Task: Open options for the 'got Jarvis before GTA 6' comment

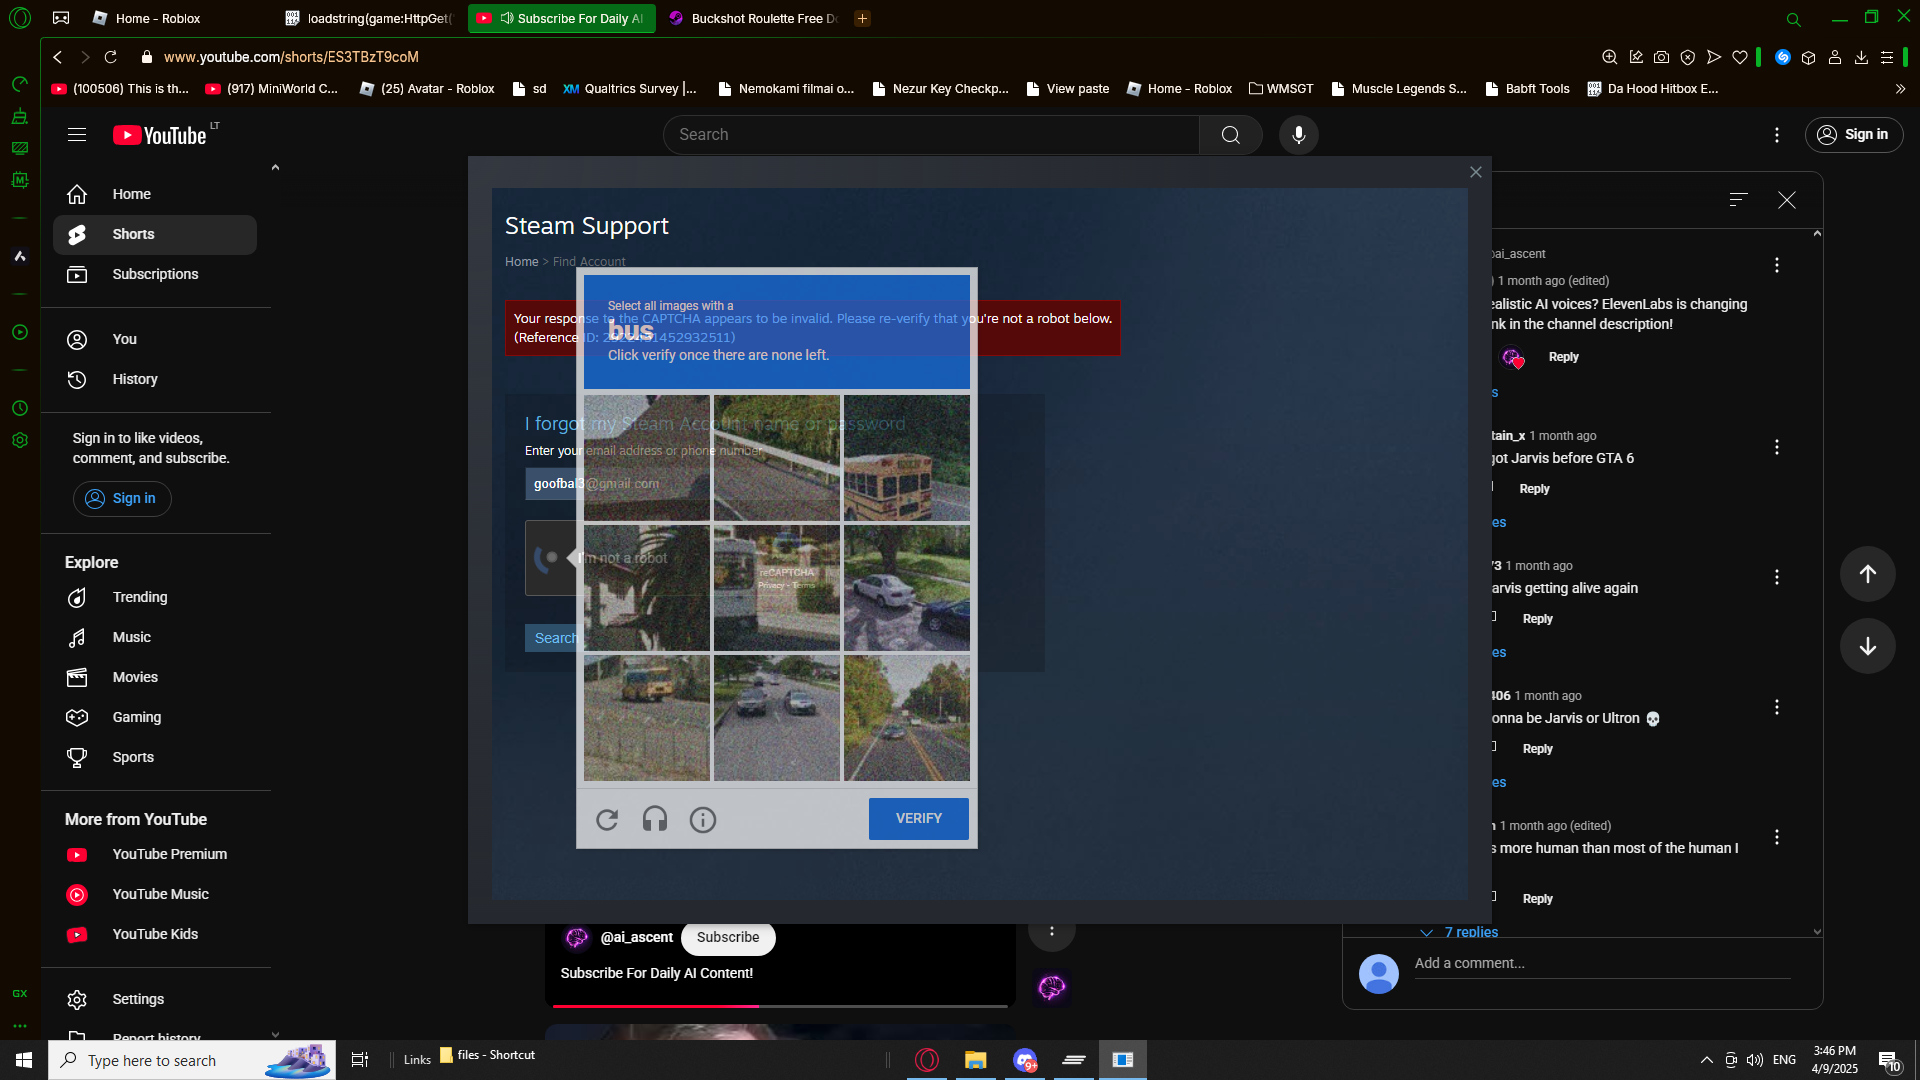Action: tap(1777, 447)
